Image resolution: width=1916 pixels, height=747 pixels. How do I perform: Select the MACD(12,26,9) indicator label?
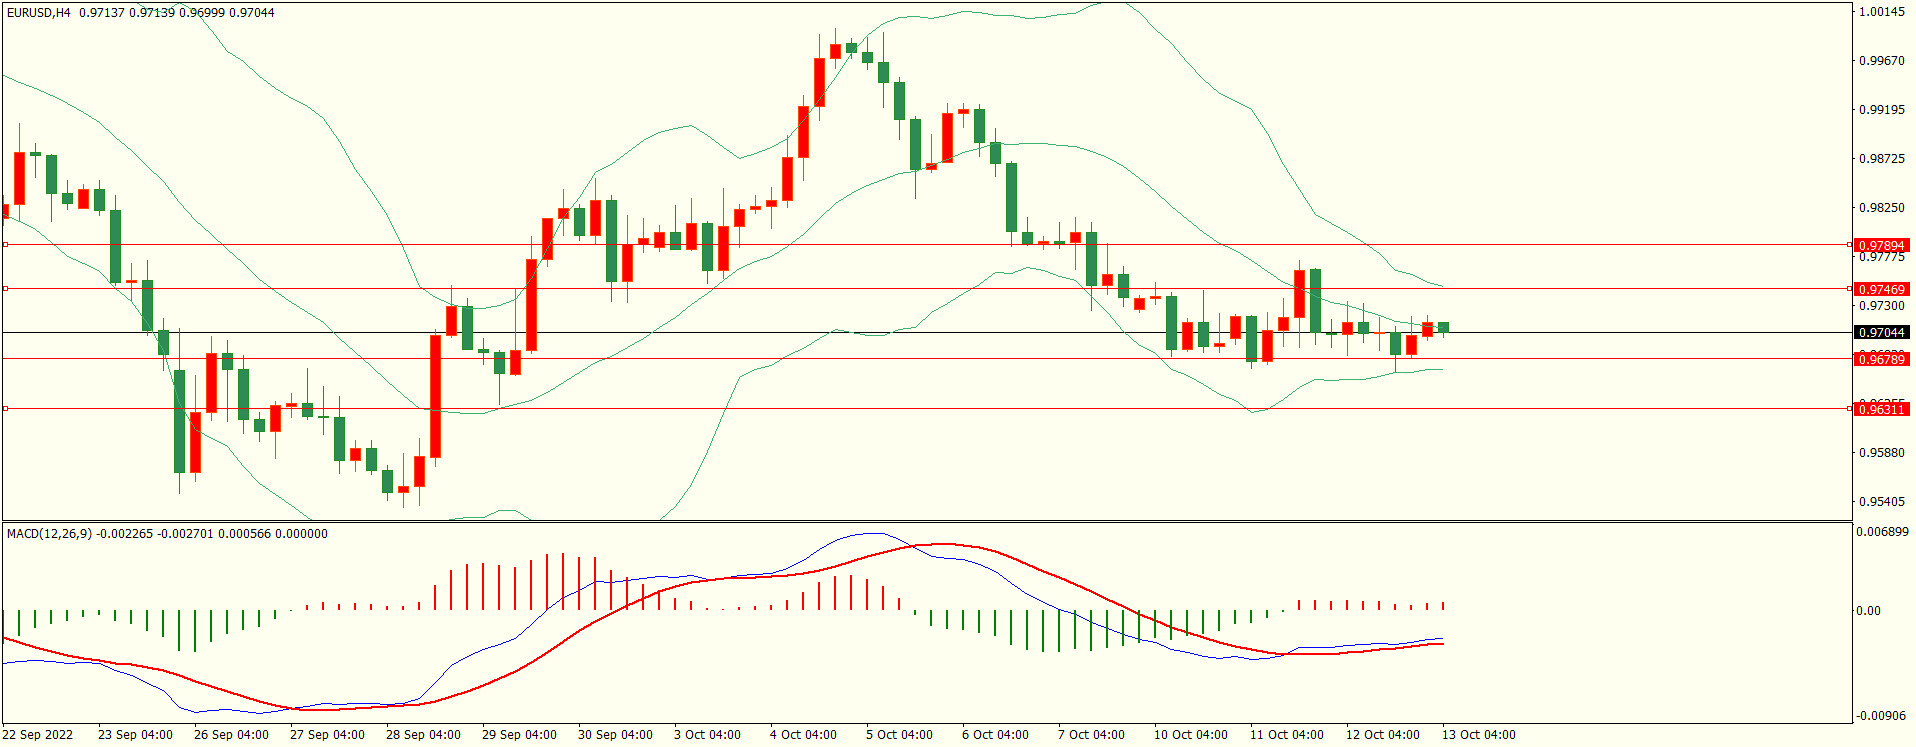click(x=49, y=534)
